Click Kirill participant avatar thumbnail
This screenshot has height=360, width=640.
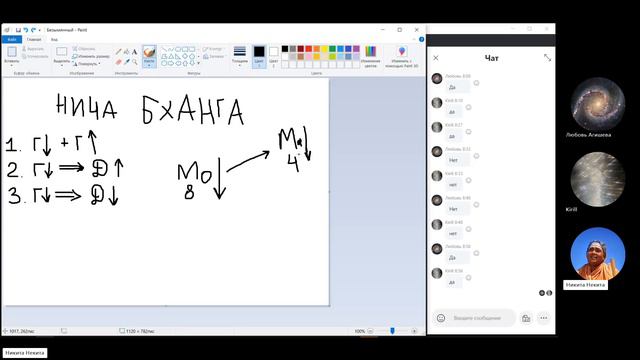pyautogui.click(x=598, y=179)
